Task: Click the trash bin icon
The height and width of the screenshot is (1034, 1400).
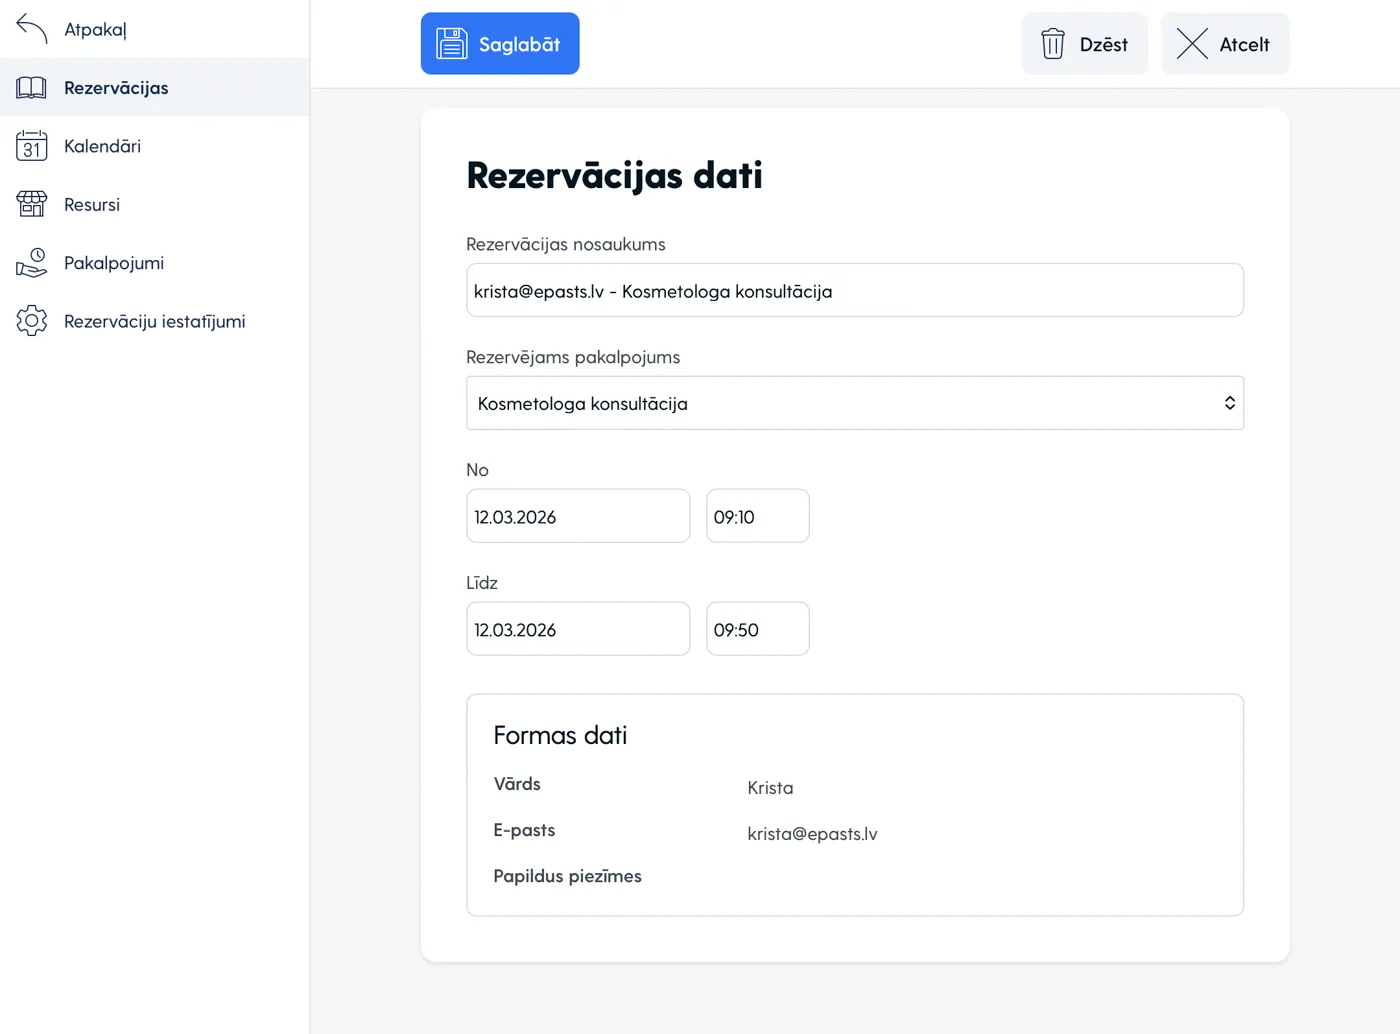Action: 1053,44
